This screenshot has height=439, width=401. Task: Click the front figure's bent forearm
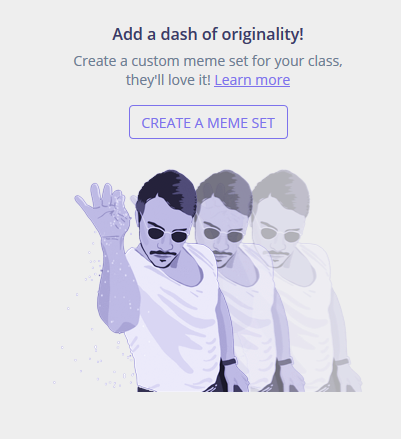(117, 283)
